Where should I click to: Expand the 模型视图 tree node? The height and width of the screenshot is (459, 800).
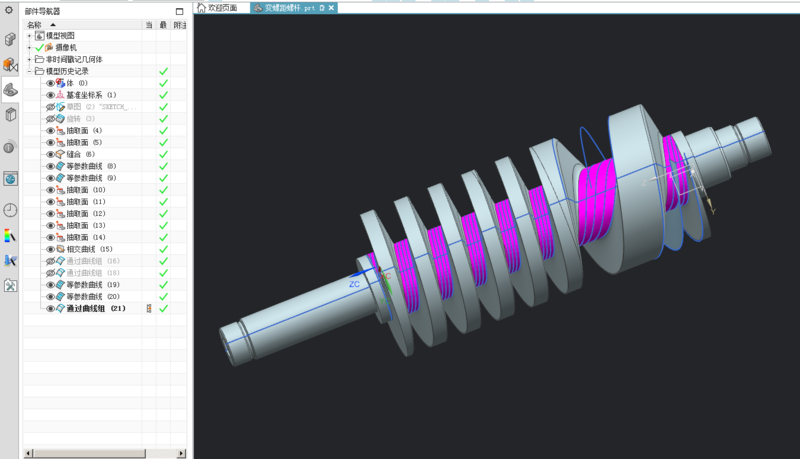[29, 36]
